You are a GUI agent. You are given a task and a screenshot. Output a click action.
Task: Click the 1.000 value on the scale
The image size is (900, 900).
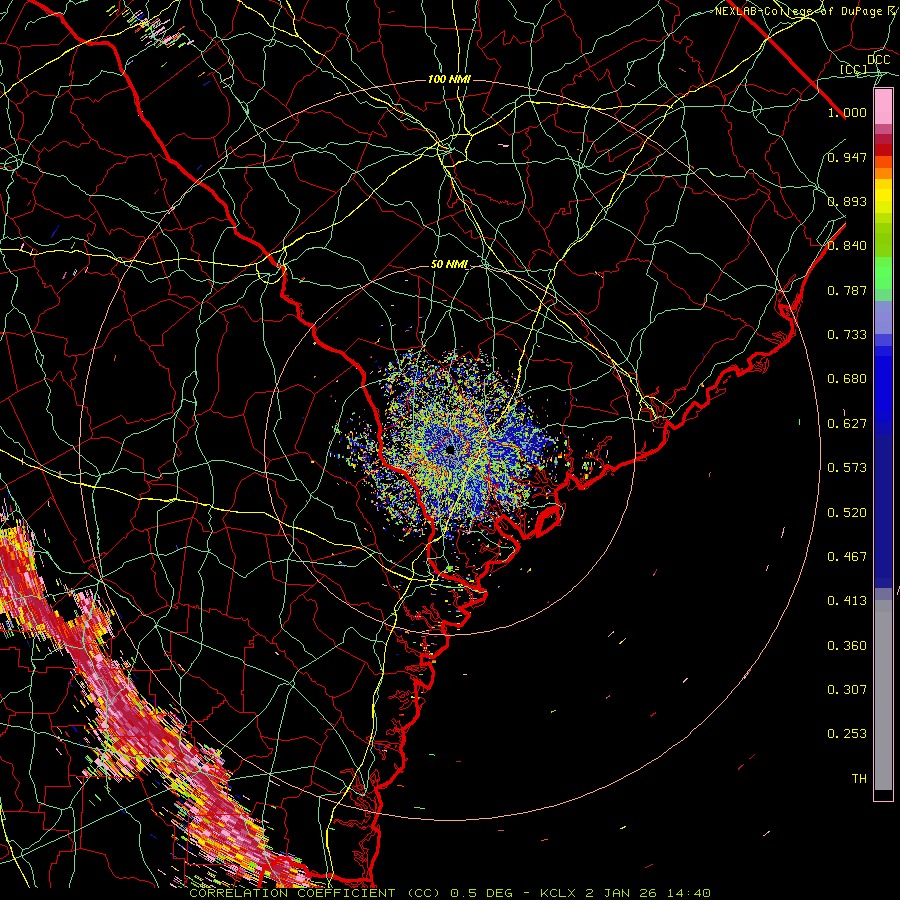[847, 112]
